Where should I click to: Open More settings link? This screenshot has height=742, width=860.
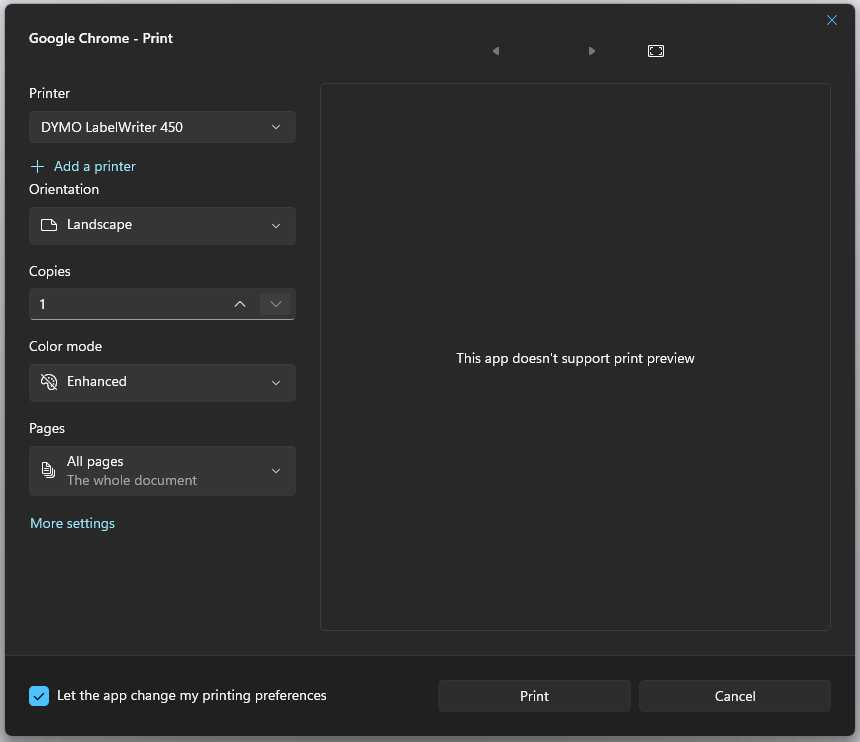(x=72, y=523)
